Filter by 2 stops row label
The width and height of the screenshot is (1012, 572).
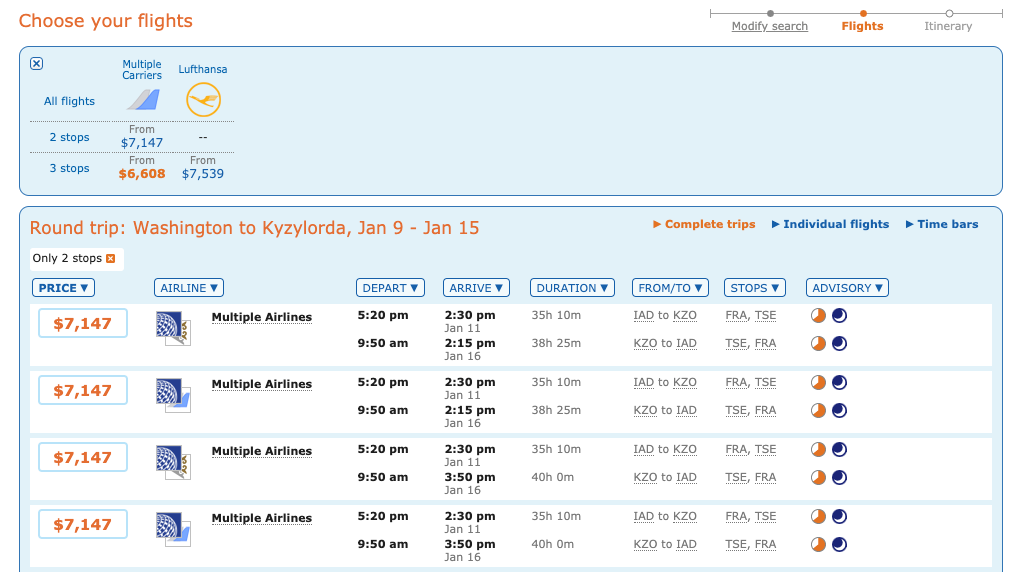(x=69, y=137)
